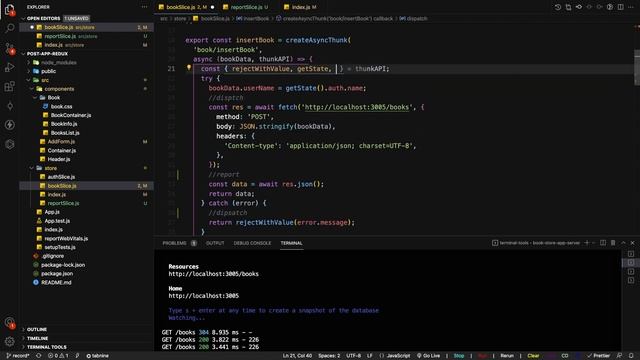
Task: Split the editor right
Action: (x=620, y=7)
